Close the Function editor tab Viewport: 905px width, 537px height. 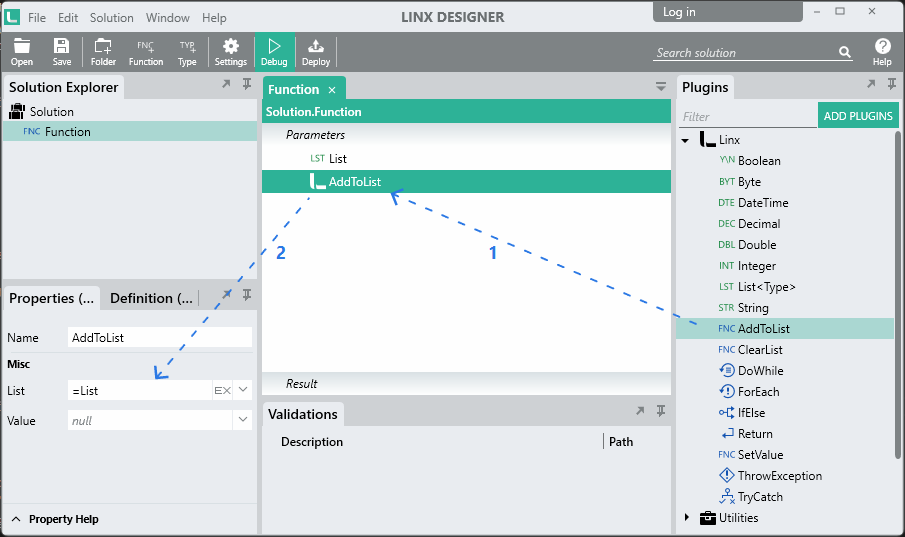(332, 90)
